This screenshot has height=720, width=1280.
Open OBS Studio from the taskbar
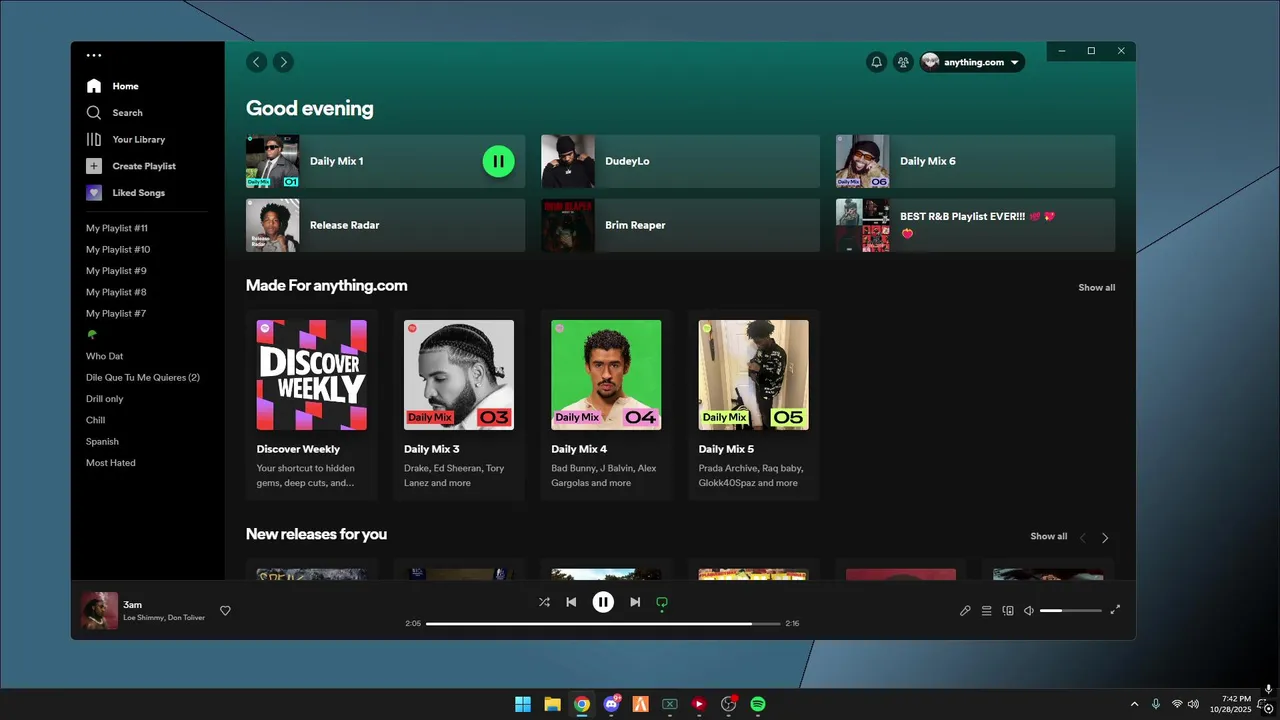[x=728, y=704]
